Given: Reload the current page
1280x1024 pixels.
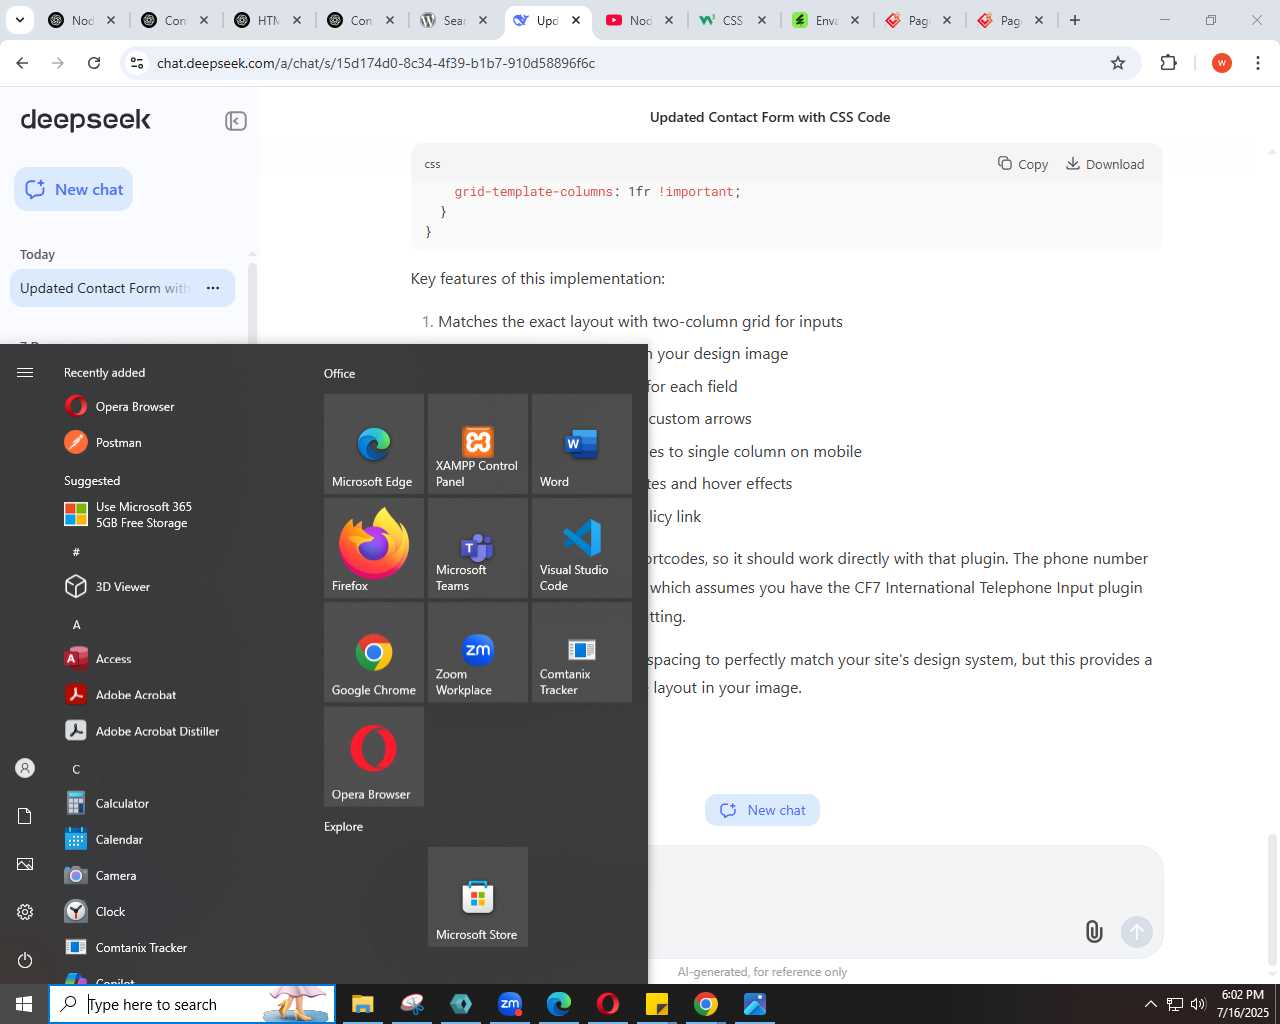Looking at the screenshot, I should 94,63.
